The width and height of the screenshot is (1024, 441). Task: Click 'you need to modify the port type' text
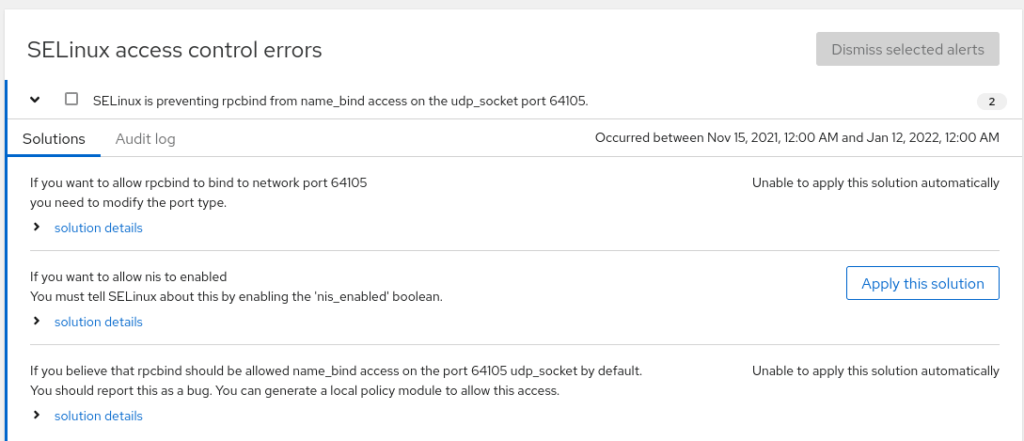[128, 203]
